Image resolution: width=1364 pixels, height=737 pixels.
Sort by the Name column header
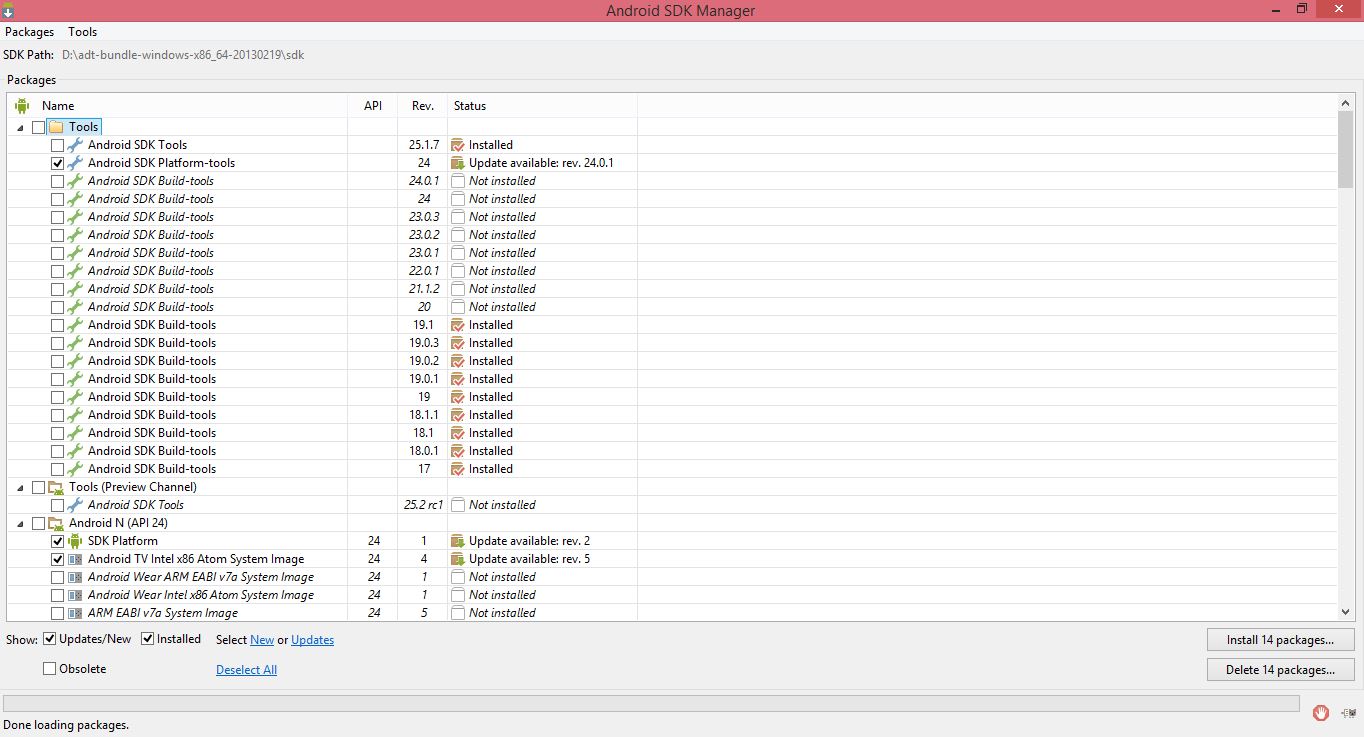click(x=178, y=105)
